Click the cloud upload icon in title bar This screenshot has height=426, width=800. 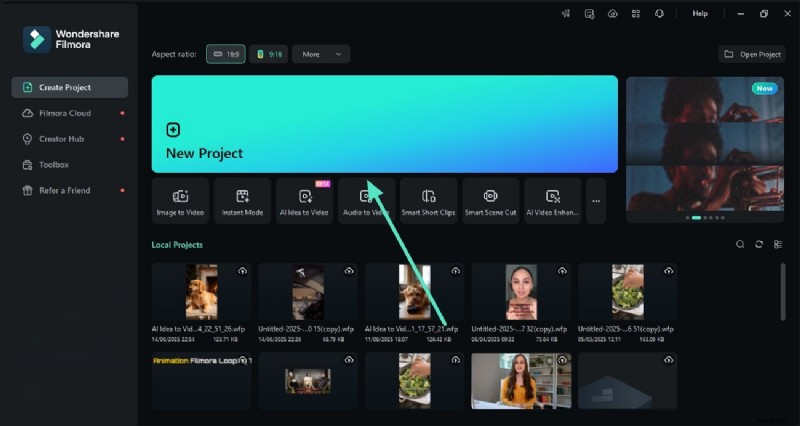612,14
